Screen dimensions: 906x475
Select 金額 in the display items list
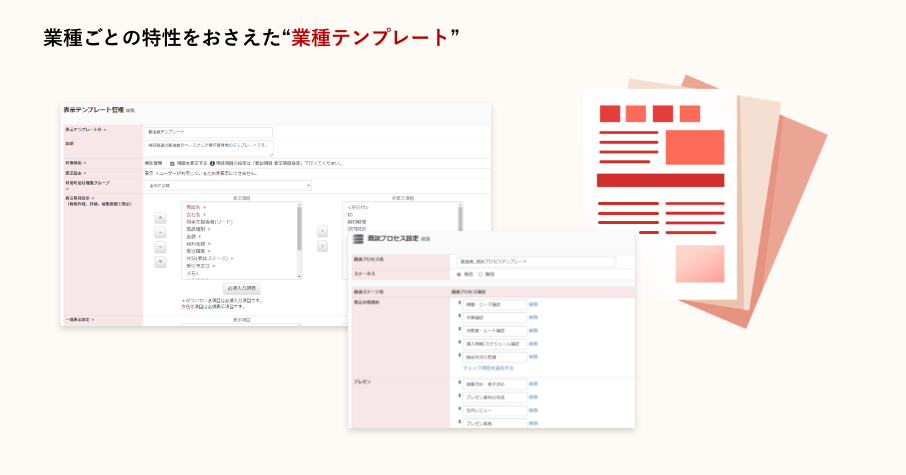coord(191,236)
